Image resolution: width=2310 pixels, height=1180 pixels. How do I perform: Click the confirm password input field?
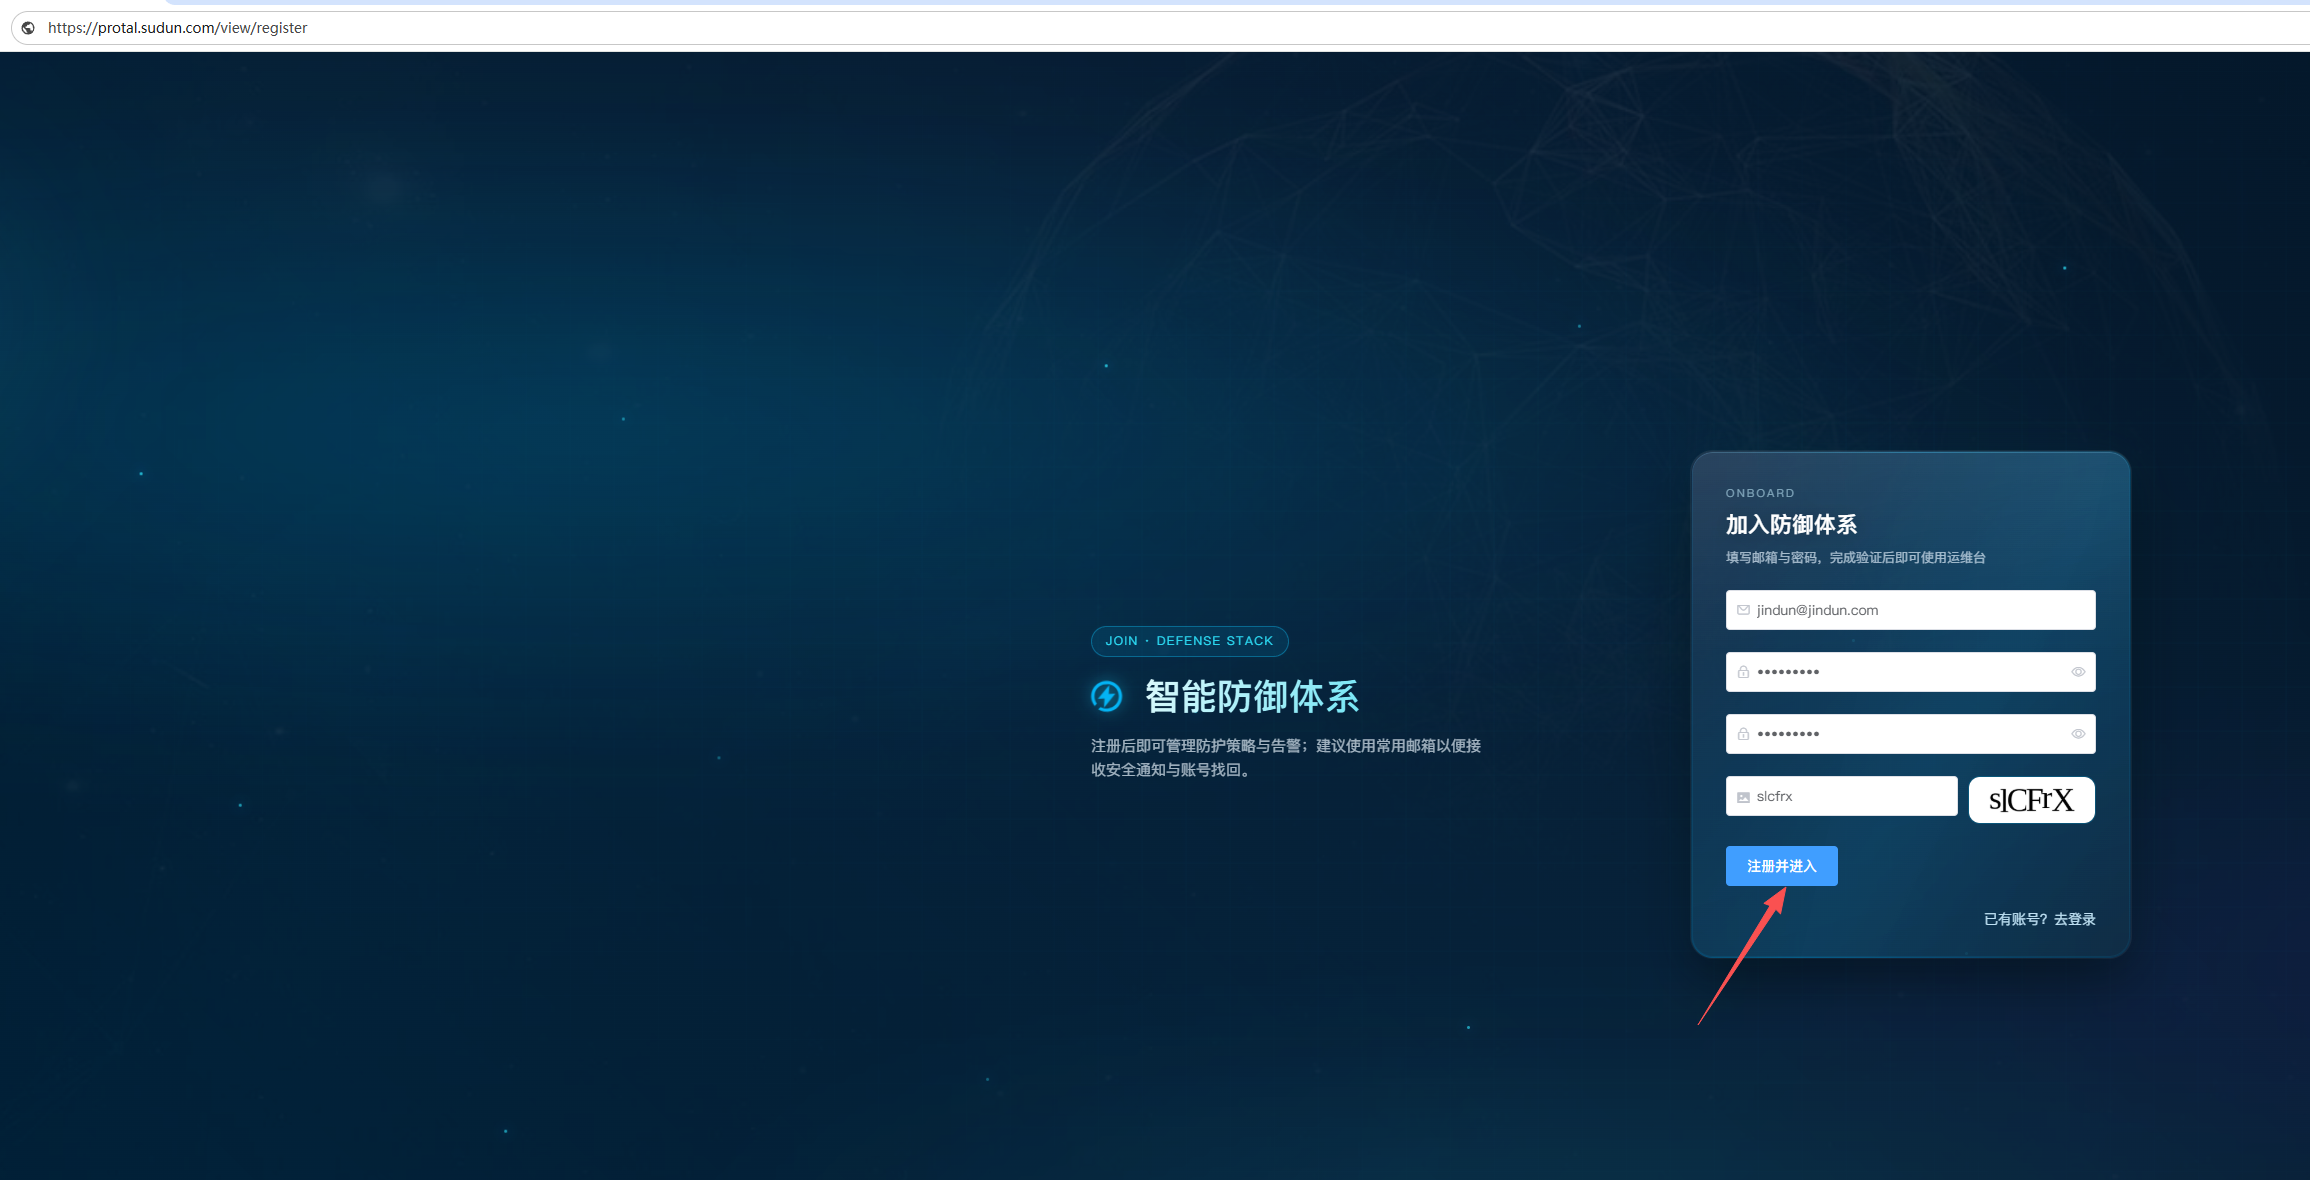(x=1910, y=734)
